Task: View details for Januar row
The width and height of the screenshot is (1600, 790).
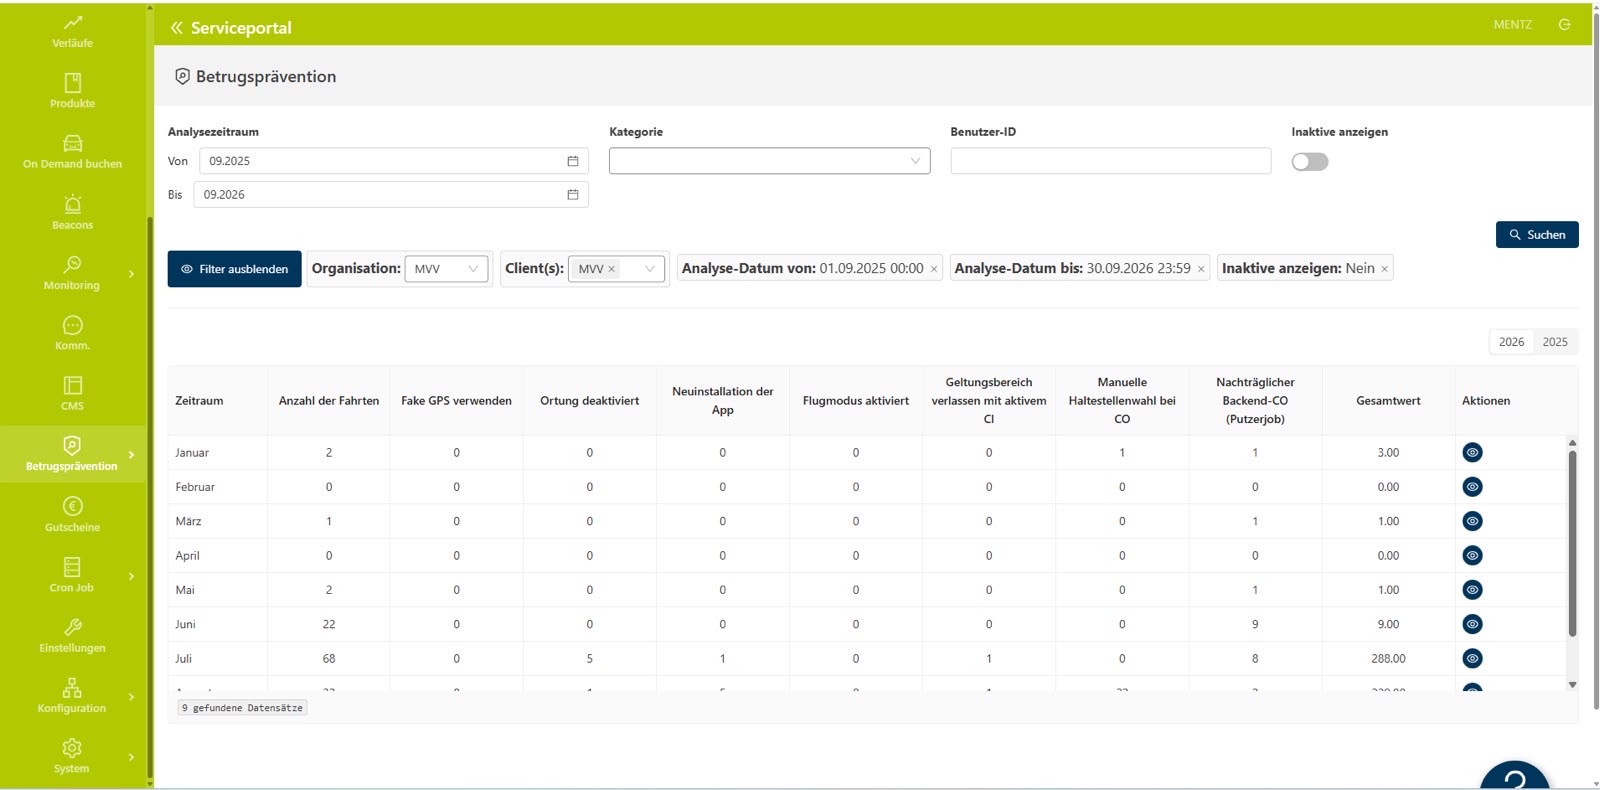Action: point(1472,453)
